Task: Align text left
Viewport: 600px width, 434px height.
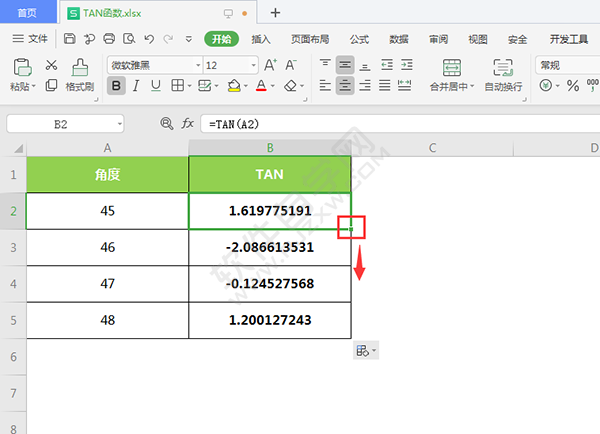Action: 325,85
